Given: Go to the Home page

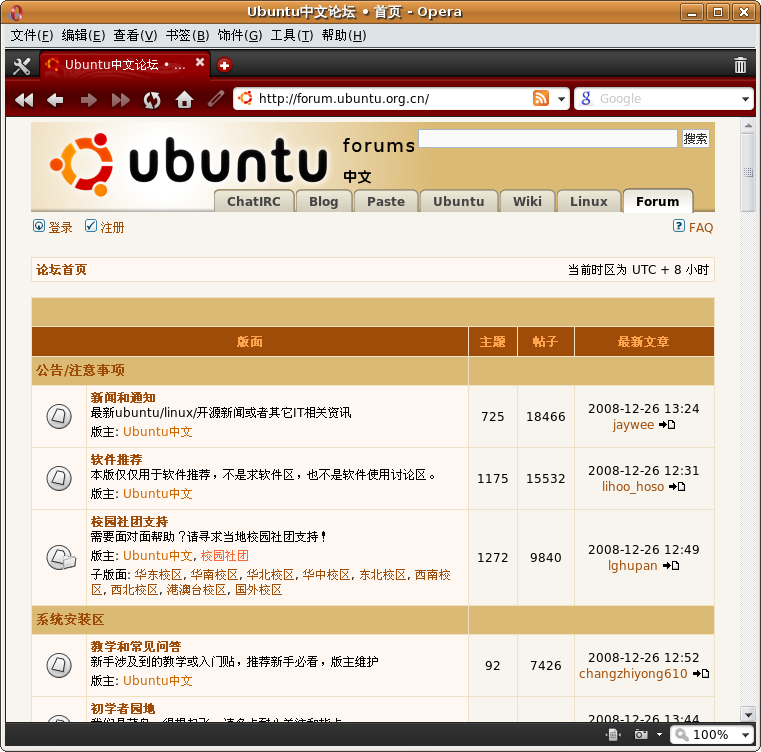Looking at the screenshot, I should 184,100.
